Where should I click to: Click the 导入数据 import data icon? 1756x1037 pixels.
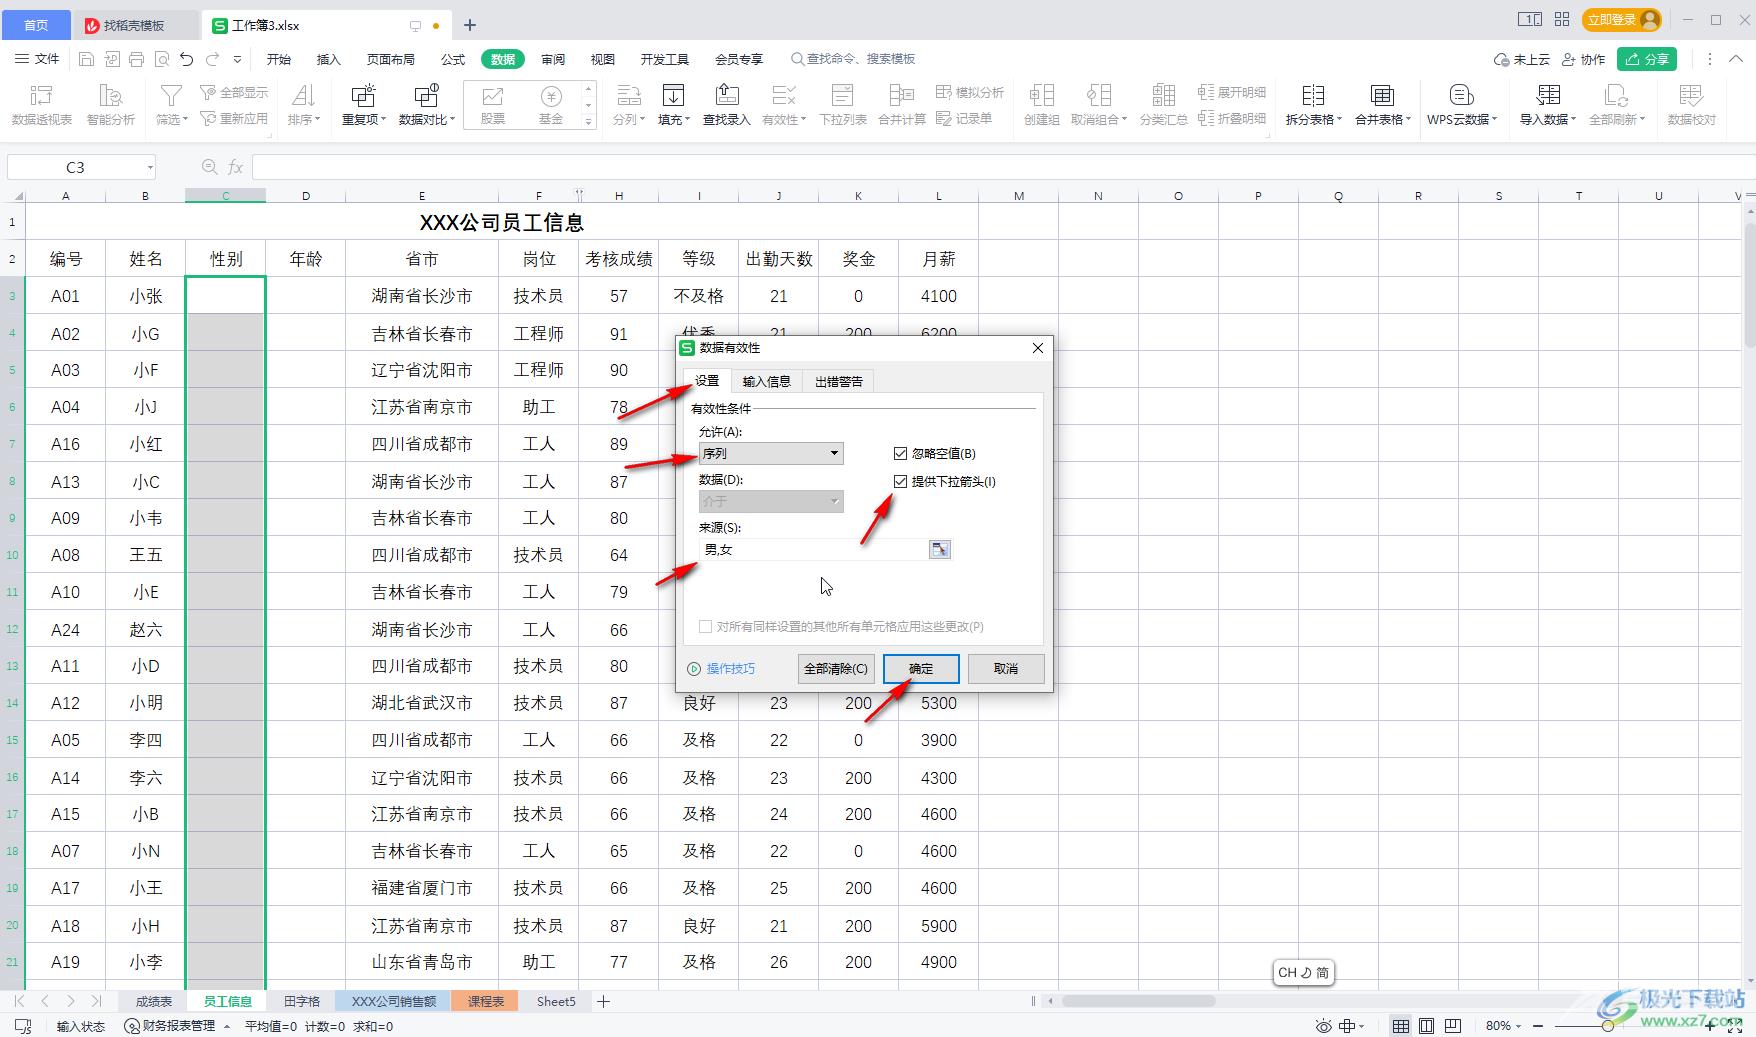1548,96
